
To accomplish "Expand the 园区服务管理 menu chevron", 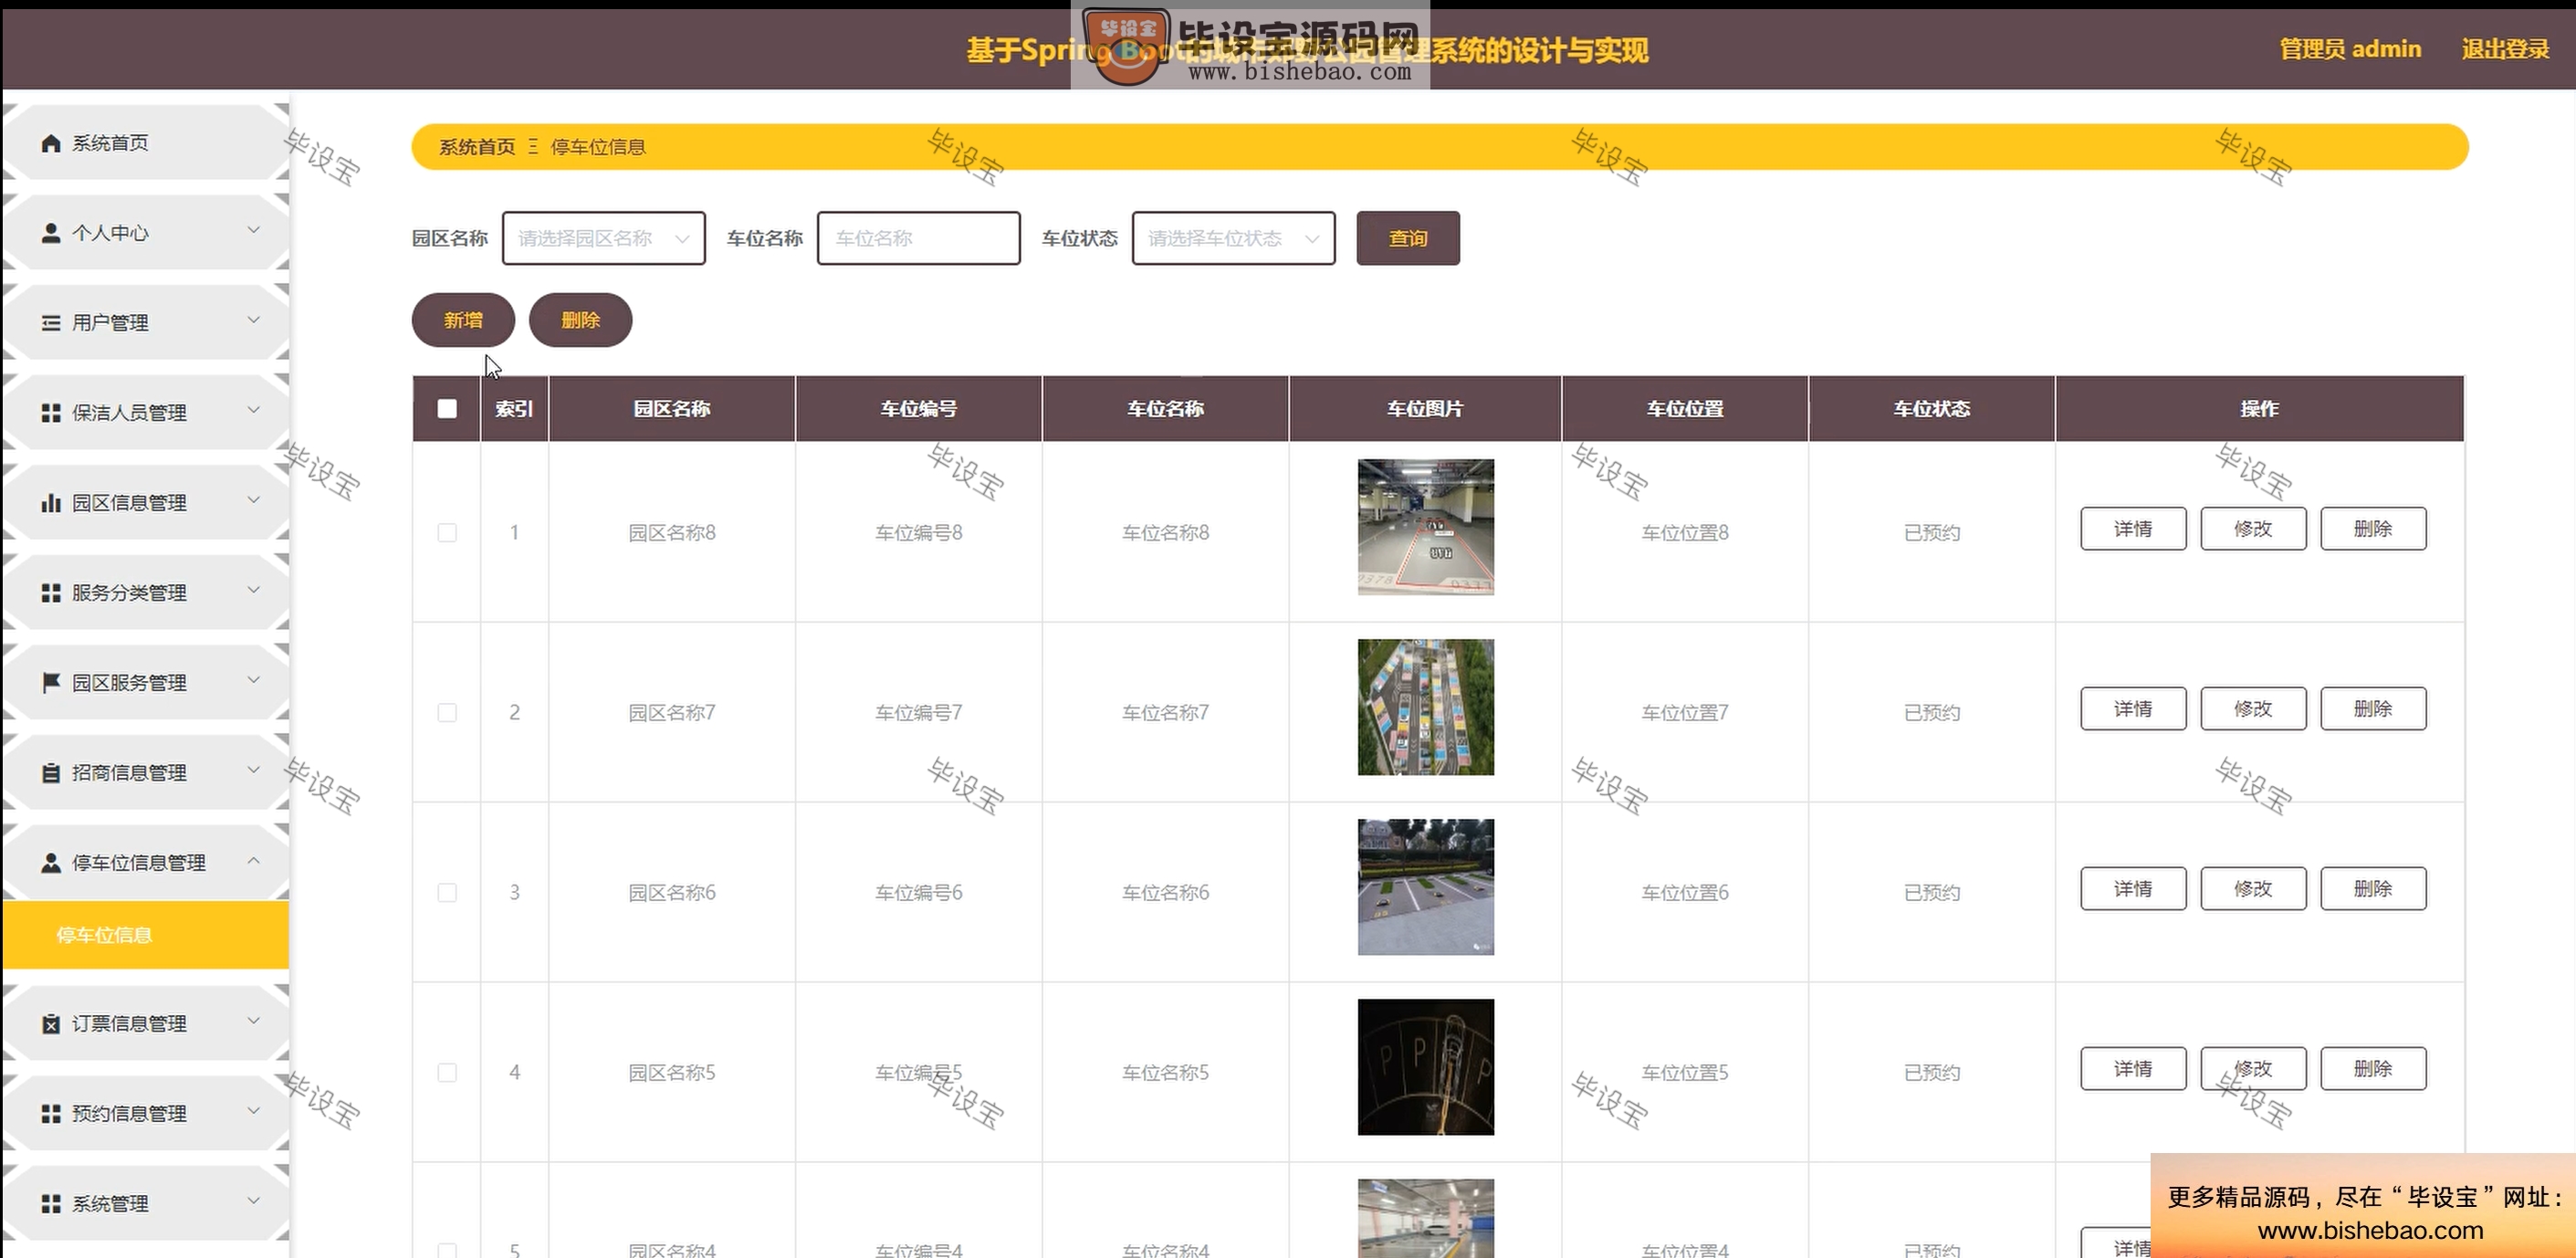I will tap(254, 680).
